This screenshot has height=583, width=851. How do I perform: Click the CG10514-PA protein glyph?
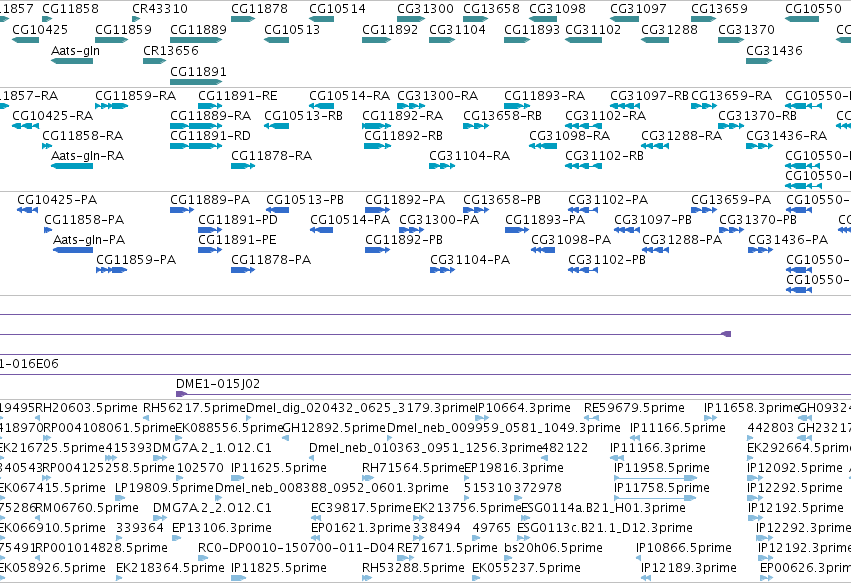321,230
